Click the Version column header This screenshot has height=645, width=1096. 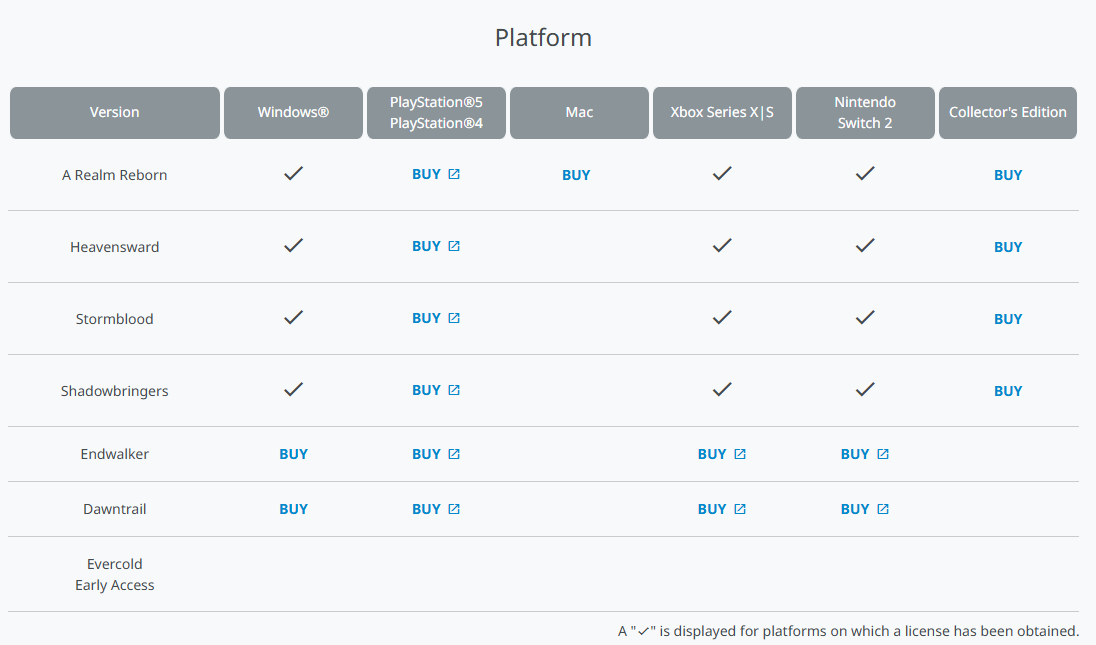[x=115, y=113]
